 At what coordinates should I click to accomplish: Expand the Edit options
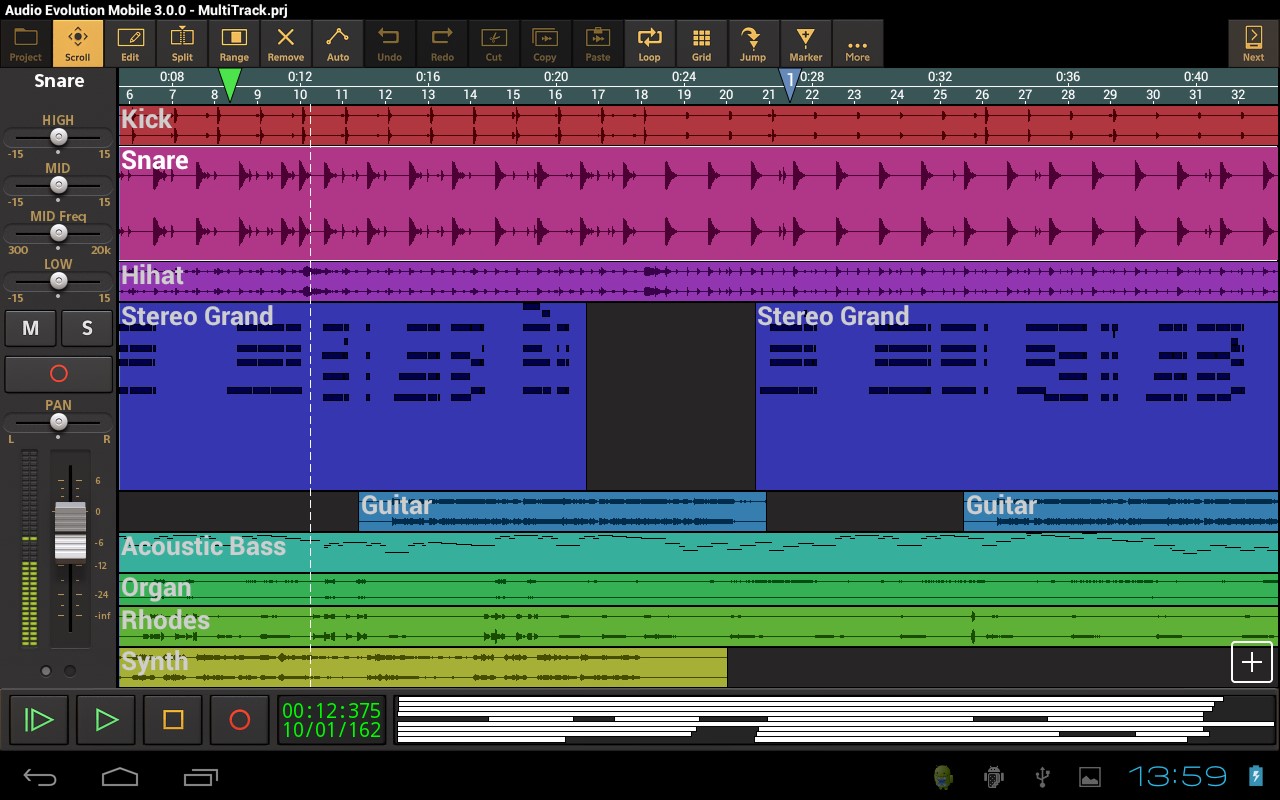pyautogui.click(x=129, y=43)
